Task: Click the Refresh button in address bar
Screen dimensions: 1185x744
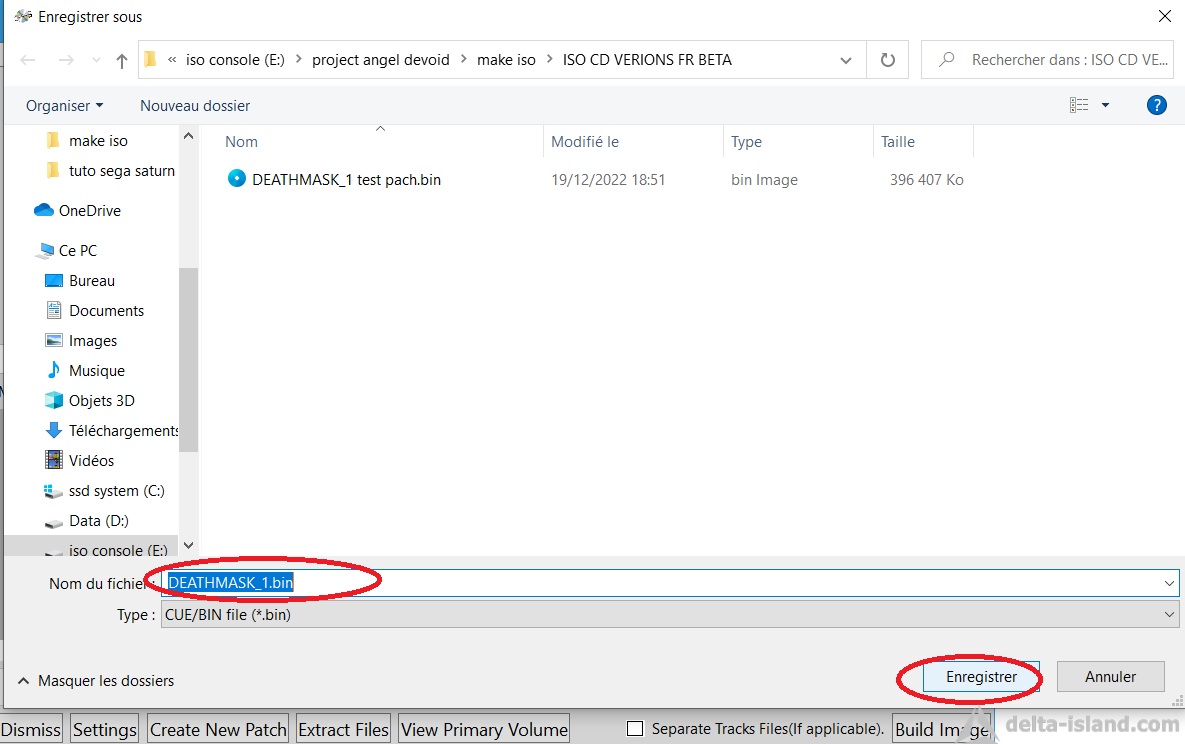Action: (x=887, y=60)
